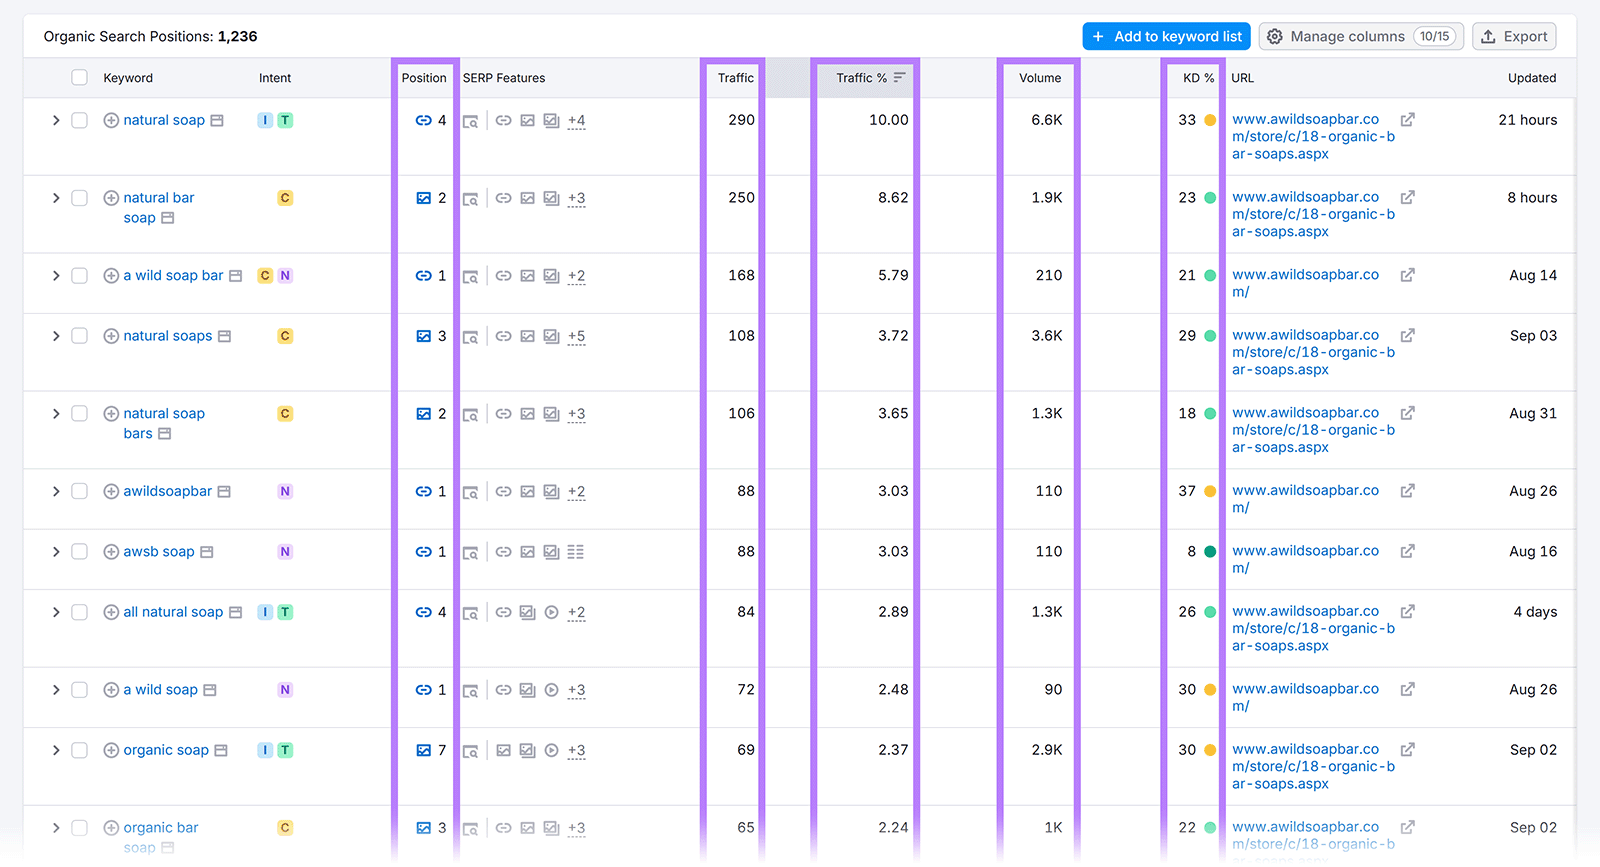This screenshot has width=1600, height=867.
Task: Open external link icon for natural soap URL
Action: [1407, 120]
